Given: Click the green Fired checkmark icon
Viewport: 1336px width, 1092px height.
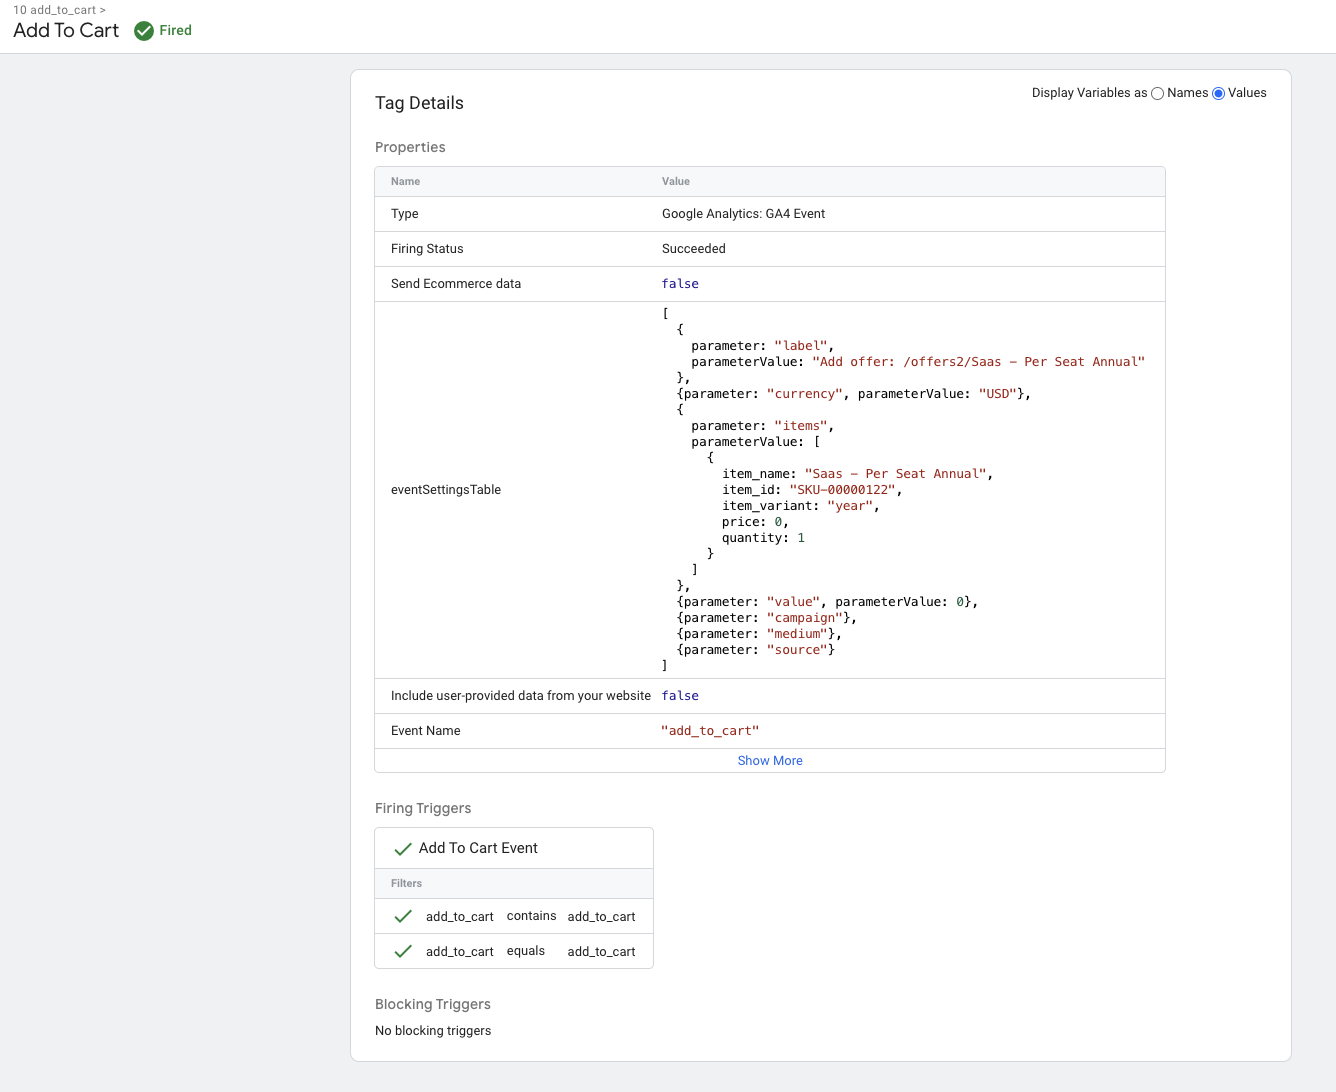Looking at the screenshot, I should tap(144, 31).
